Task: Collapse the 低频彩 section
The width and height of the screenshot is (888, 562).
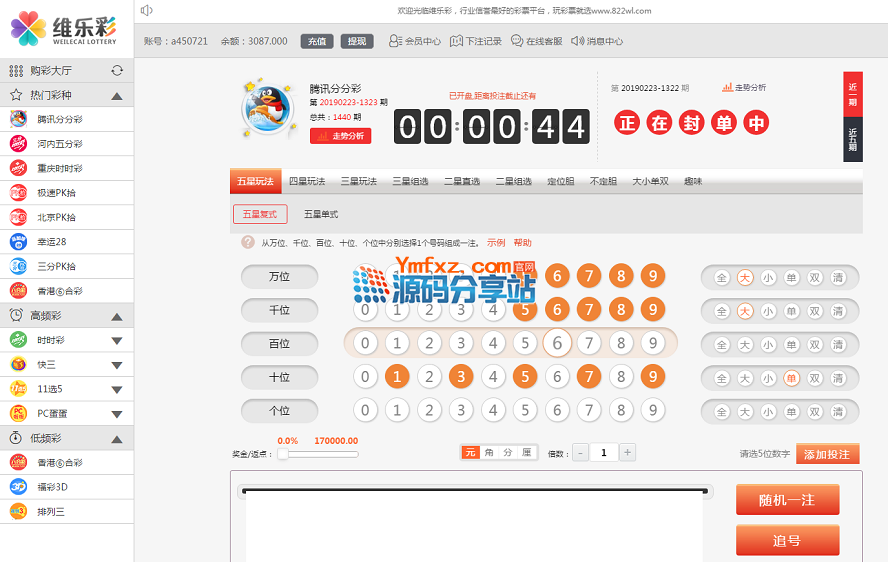Action: [x=117, y=439]
